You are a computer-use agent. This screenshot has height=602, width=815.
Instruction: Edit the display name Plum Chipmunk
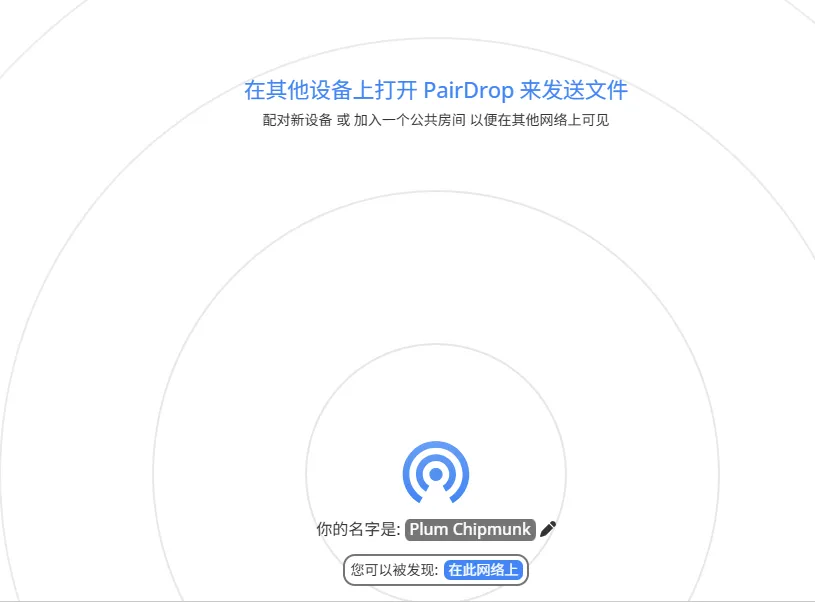[x=470, y=529]
